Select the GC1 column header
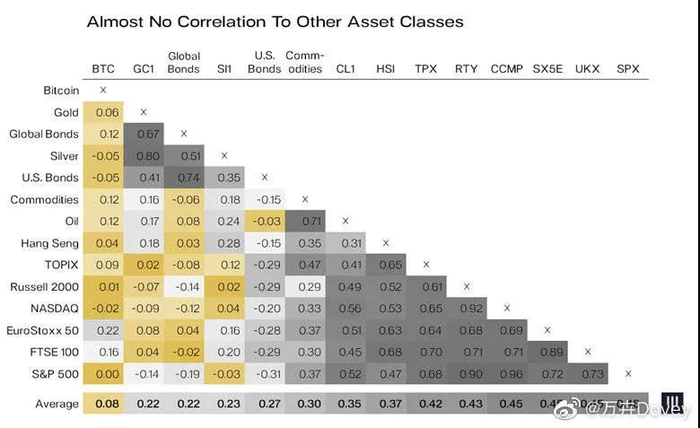This screenshot has width=700, height=428. click(143, 69)
